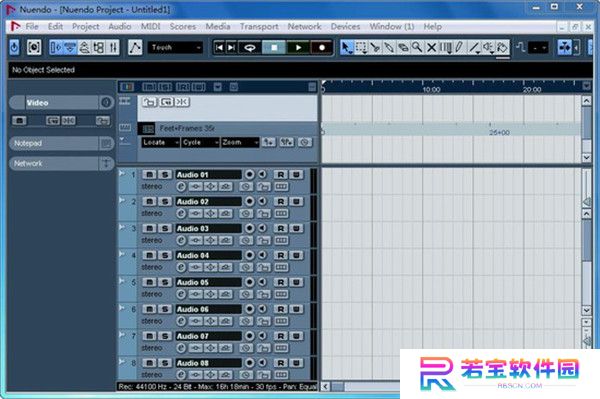Open the Devices menu
Image resolution: width=600 pixels, height=399 pixels.
pyautogui.click(x=345, y=26)
